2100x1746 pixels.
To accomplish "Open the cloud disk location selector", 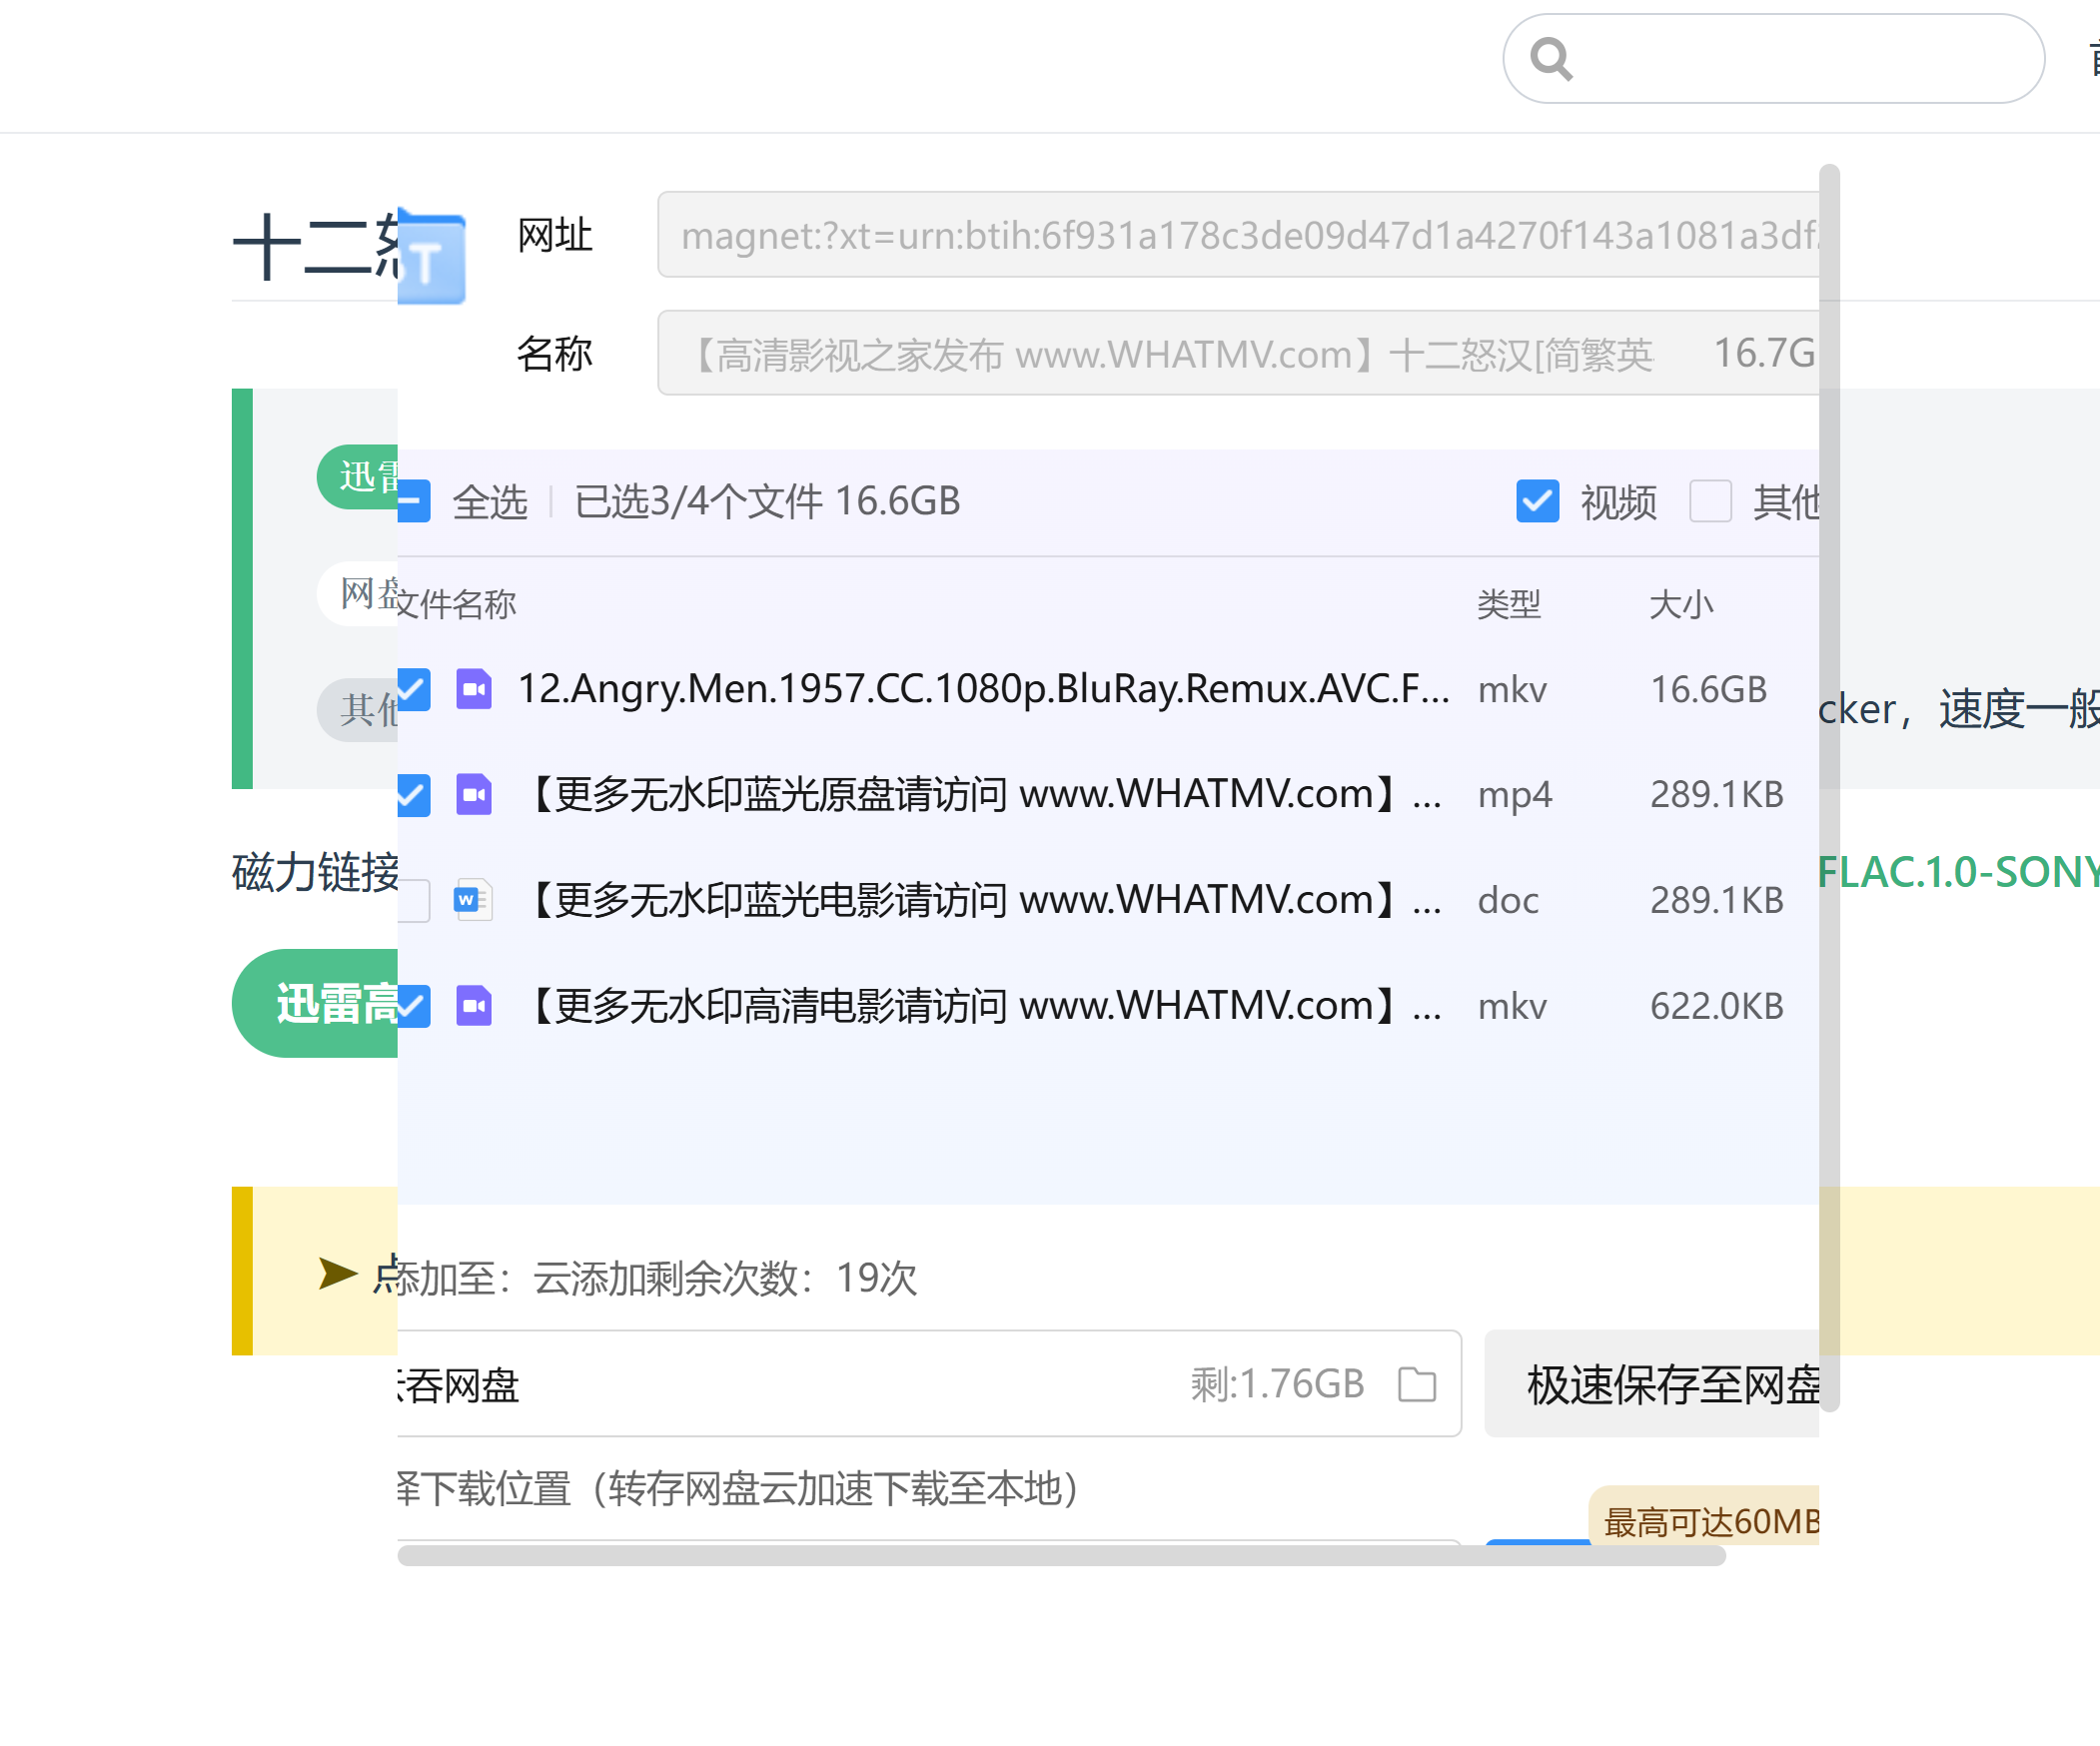I will coord(929,1384).
